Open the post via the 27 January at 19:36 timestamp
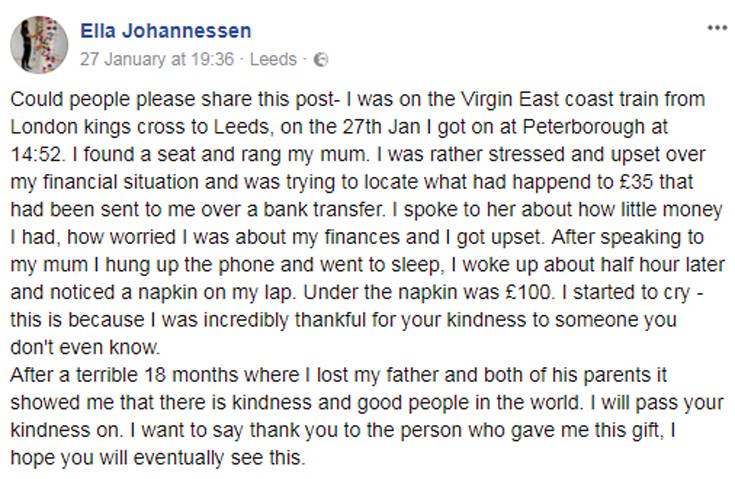735x479 pixels. [157, 60]
